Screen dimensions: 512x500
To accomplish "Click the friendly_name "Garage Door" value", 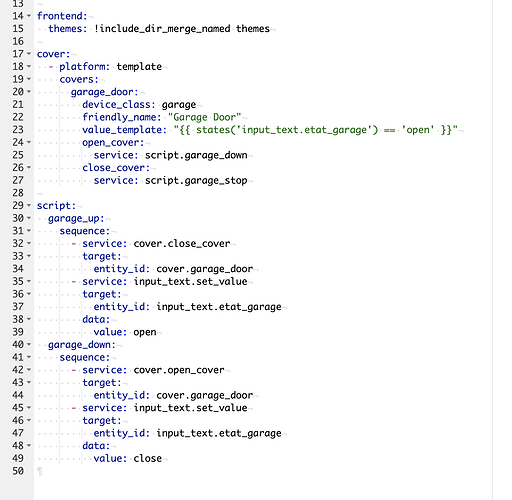I will [x=204, y=117].
